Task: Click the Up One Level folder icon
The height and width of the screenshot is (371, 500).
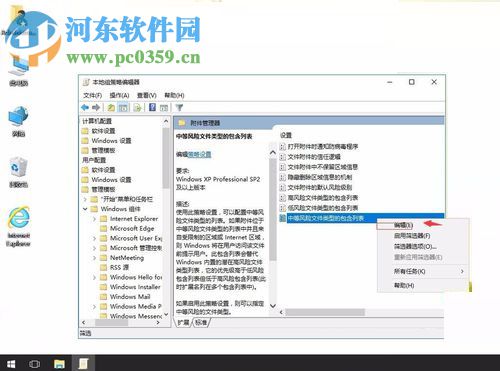Action: 111,108
